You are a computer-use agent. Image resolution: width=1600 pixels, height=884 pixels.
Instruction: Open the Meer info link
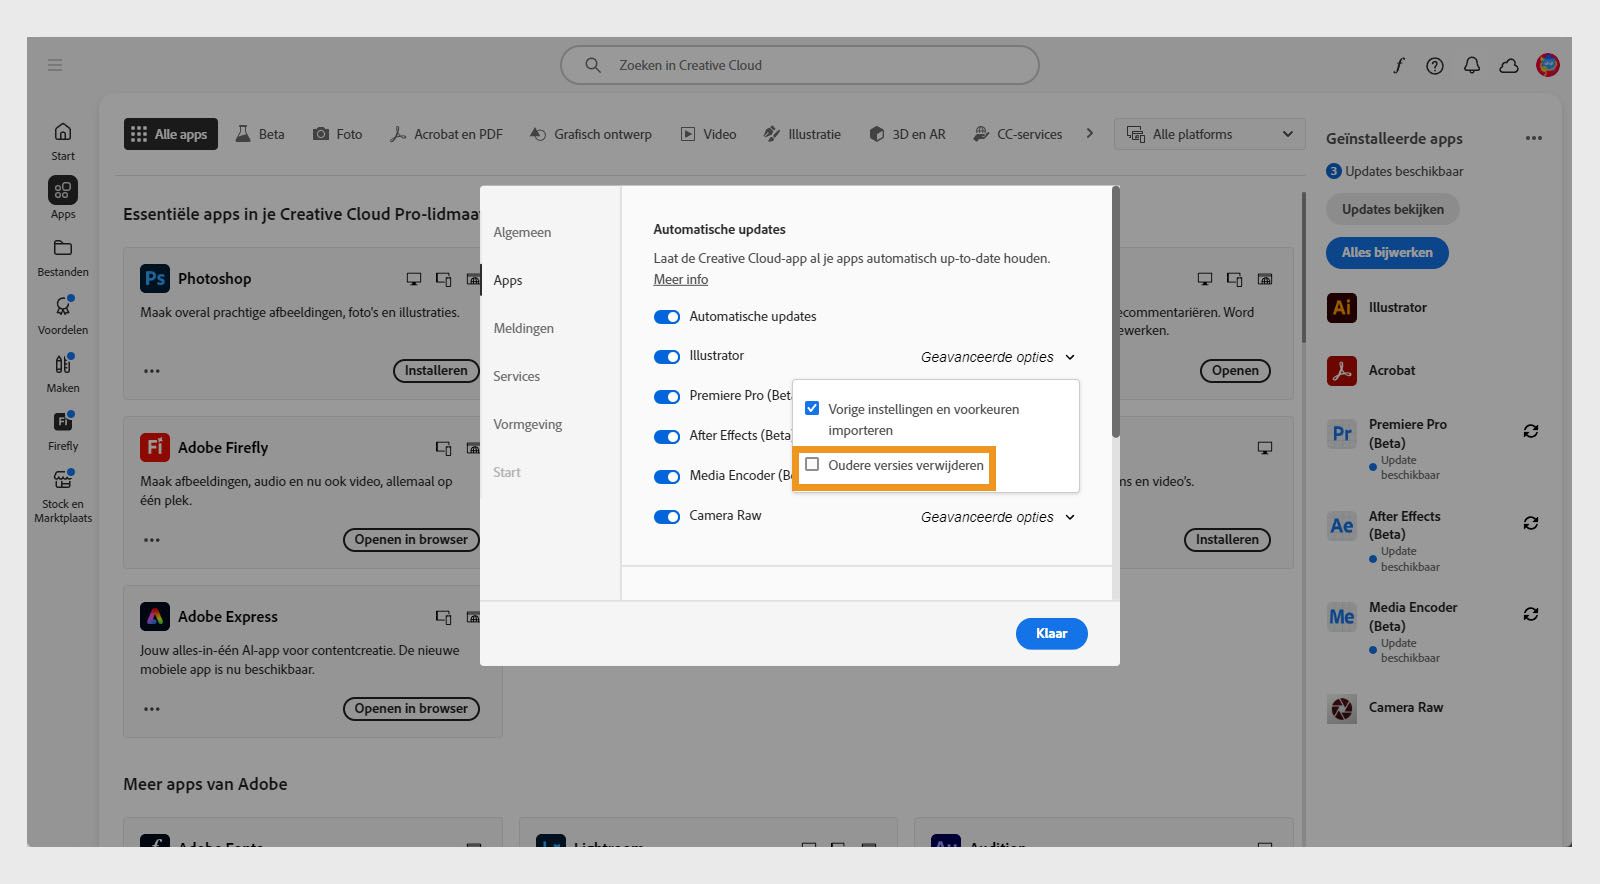tap(681, 280)
